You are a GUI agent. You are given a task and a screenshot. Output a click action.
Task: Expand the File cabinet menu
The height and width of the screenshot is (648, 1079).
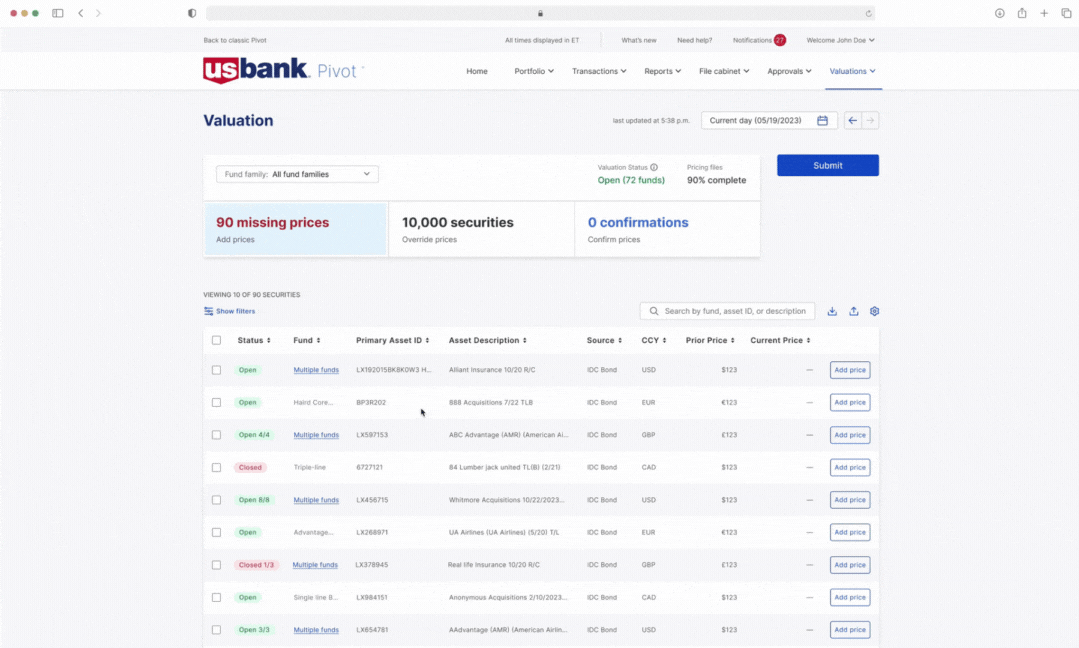[x=724, y=71]
